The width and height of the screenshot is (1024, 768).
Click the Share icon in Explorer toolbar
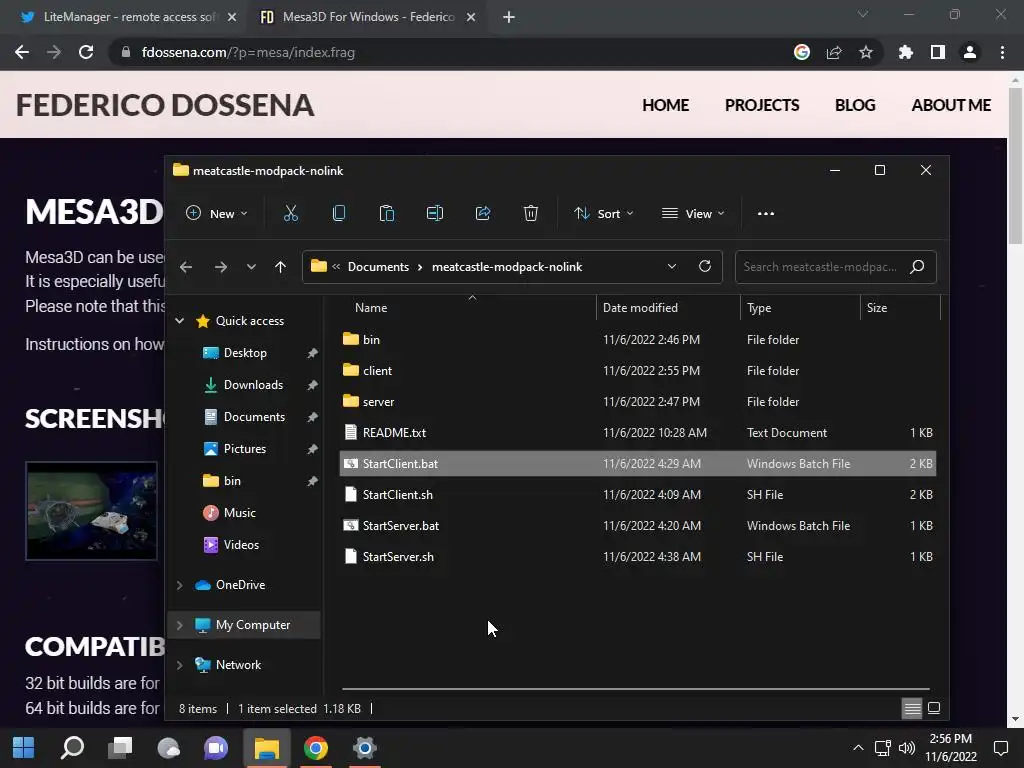[x=483, y=214]
